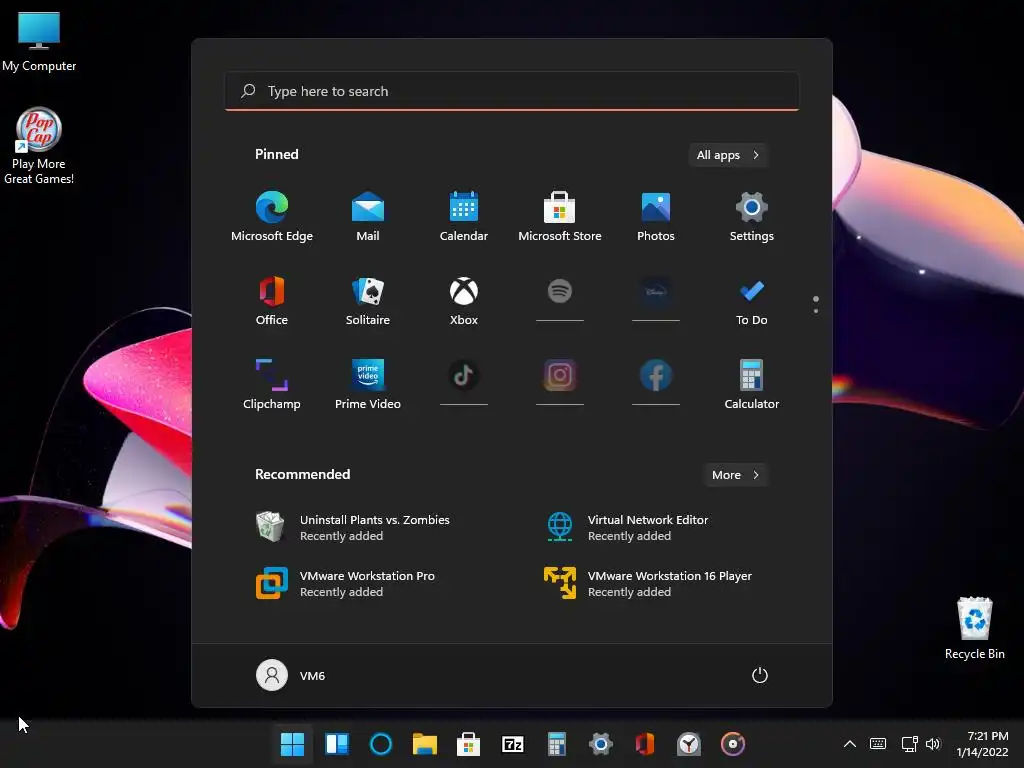The width and height of the screenshot is (1024, 768).
Task: Launch the Xbox app
Action: click(464, 301)
